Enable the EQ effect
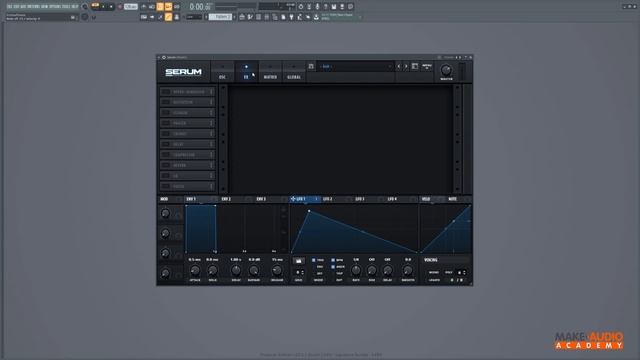This screenshot has height=360, width=640. pos(165,176)
